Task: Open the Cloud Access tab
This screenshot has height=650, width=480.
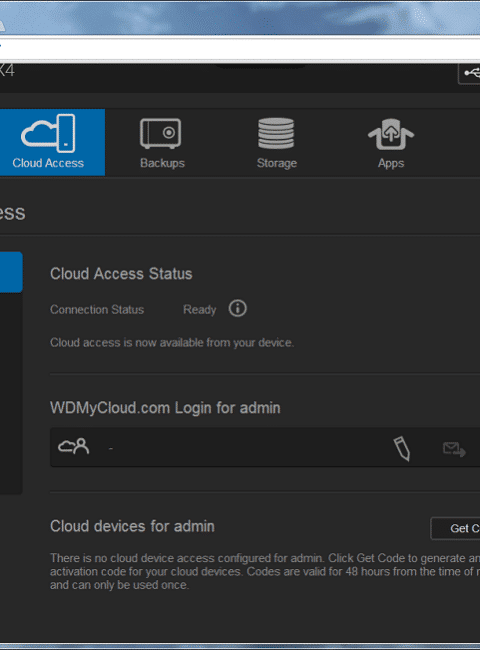Action: (52, 142)
